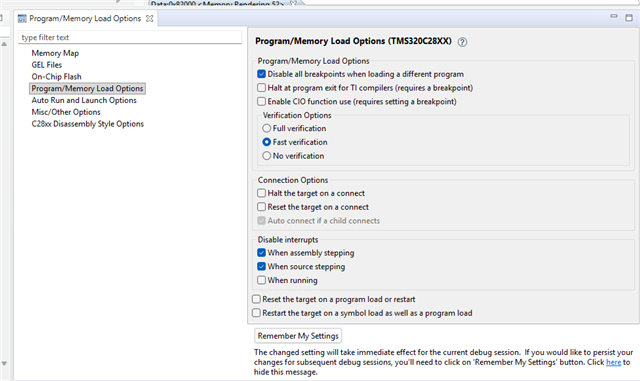The image size is (640, 381).
Task: Enable Reset the target on a connect
Action: (x=262, y=207)
